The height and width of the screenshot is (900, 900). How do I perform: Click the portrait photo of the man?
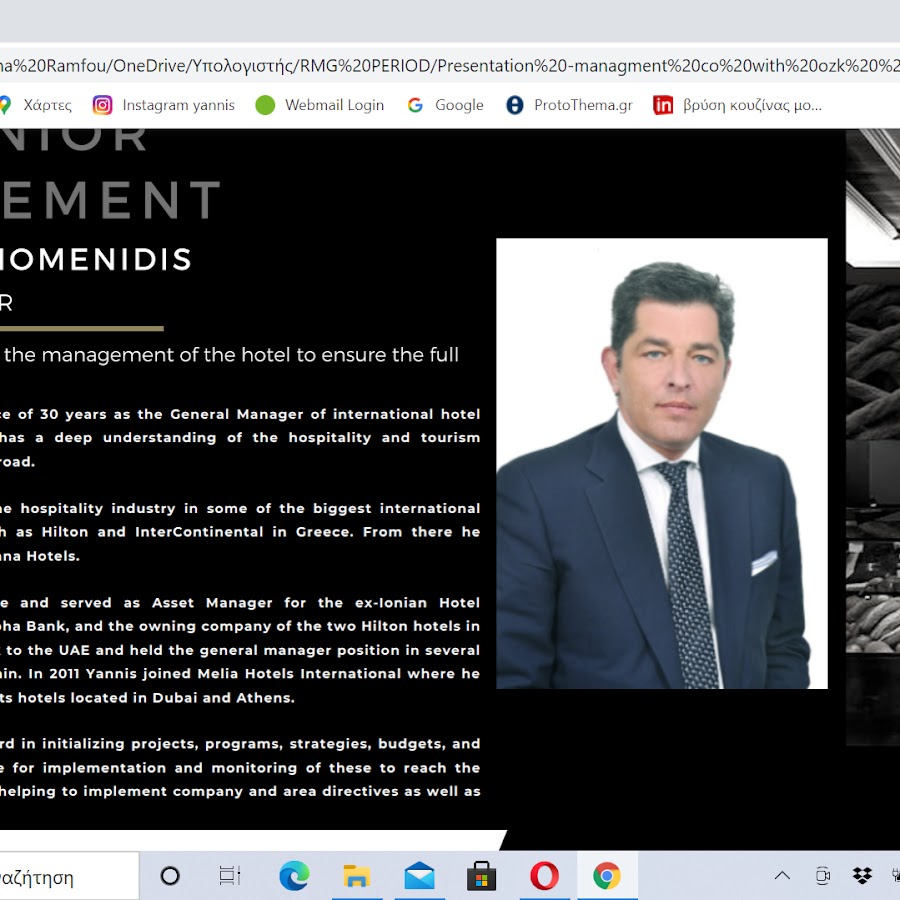[662, 463]
